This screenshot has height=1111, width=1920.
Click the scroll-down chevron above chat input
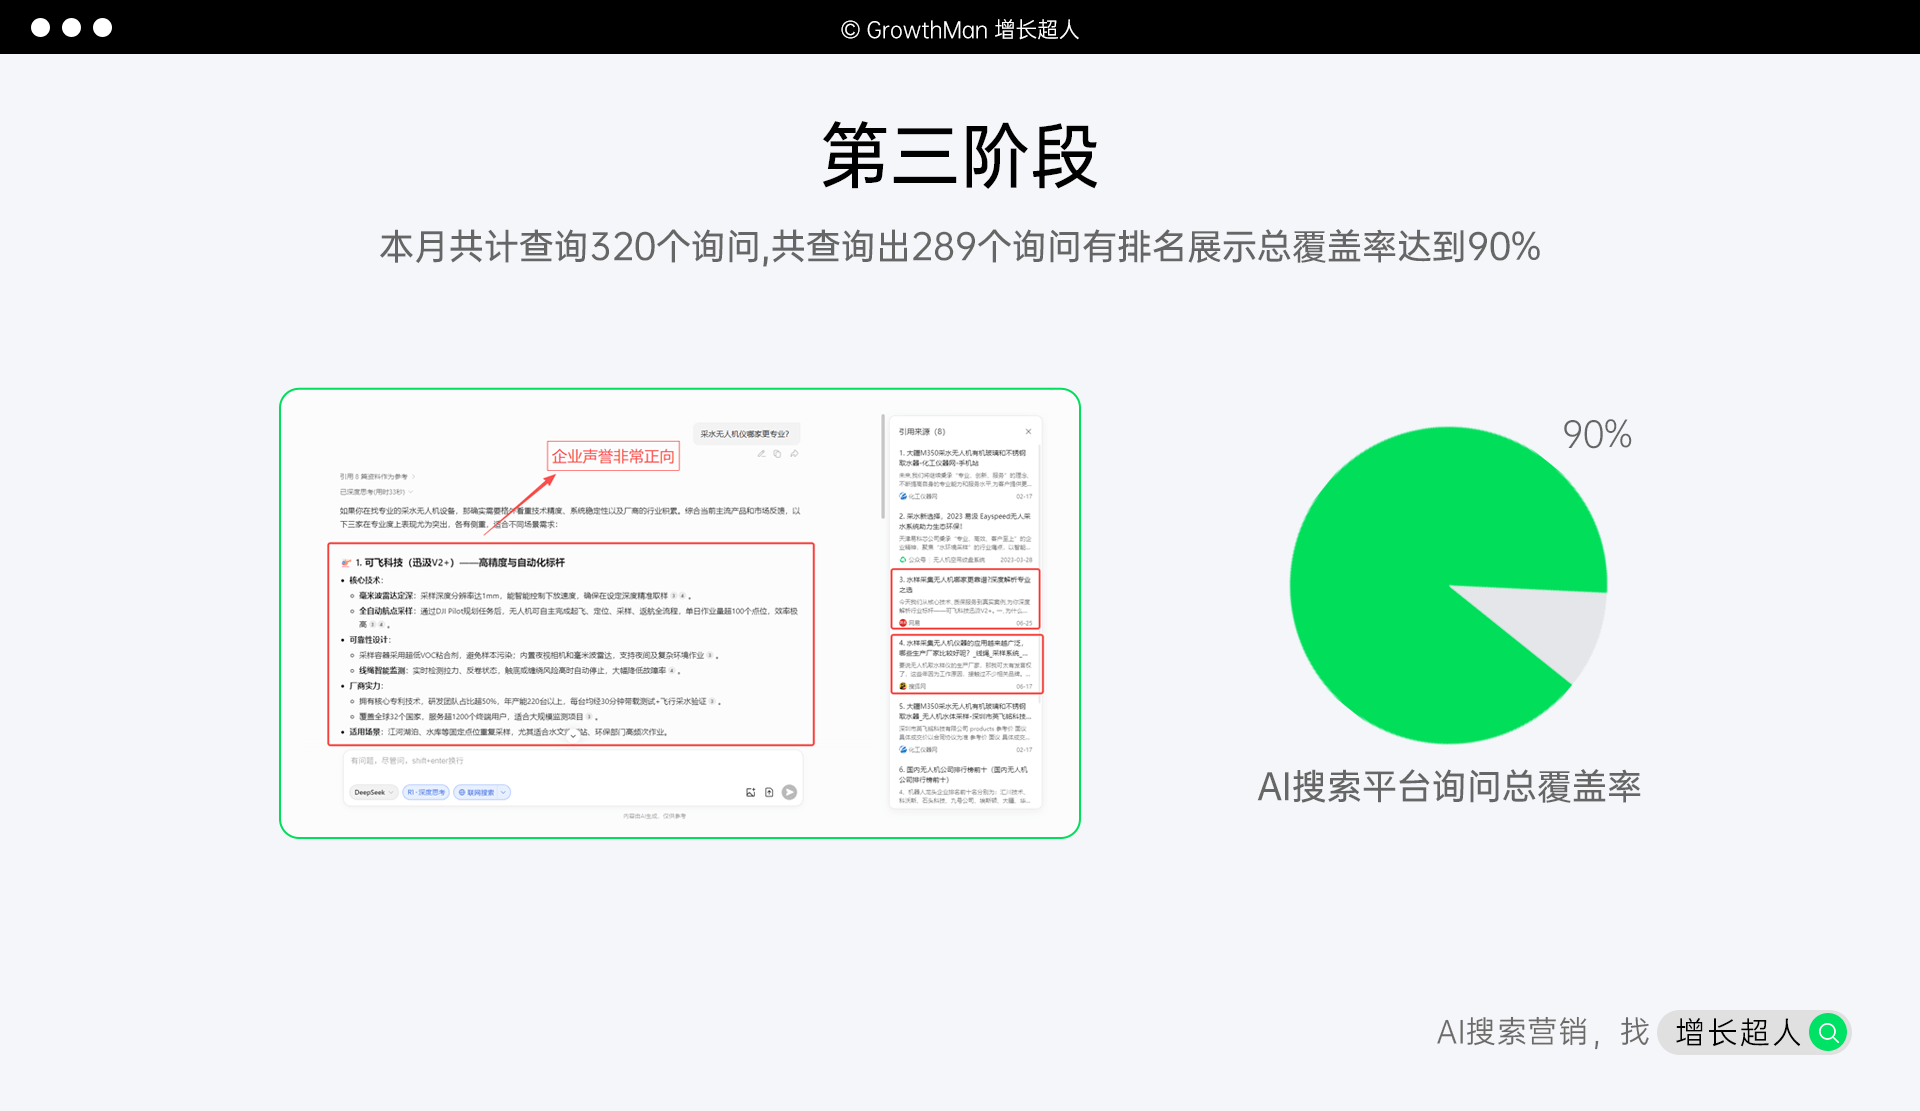click(x=573, y=736)
